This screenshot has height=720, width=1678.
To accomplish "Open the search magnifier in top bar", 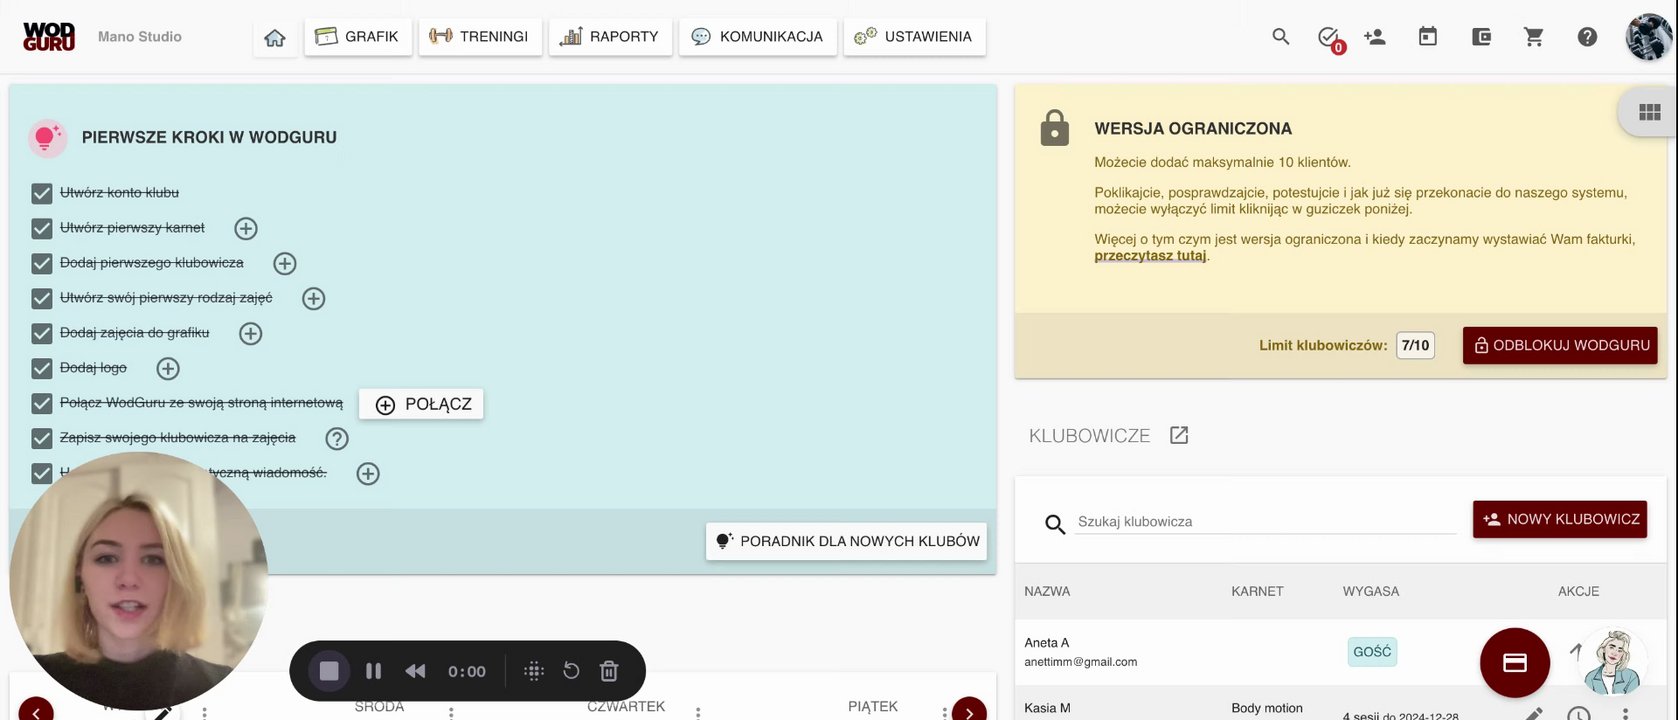I will click(1281, 37).
